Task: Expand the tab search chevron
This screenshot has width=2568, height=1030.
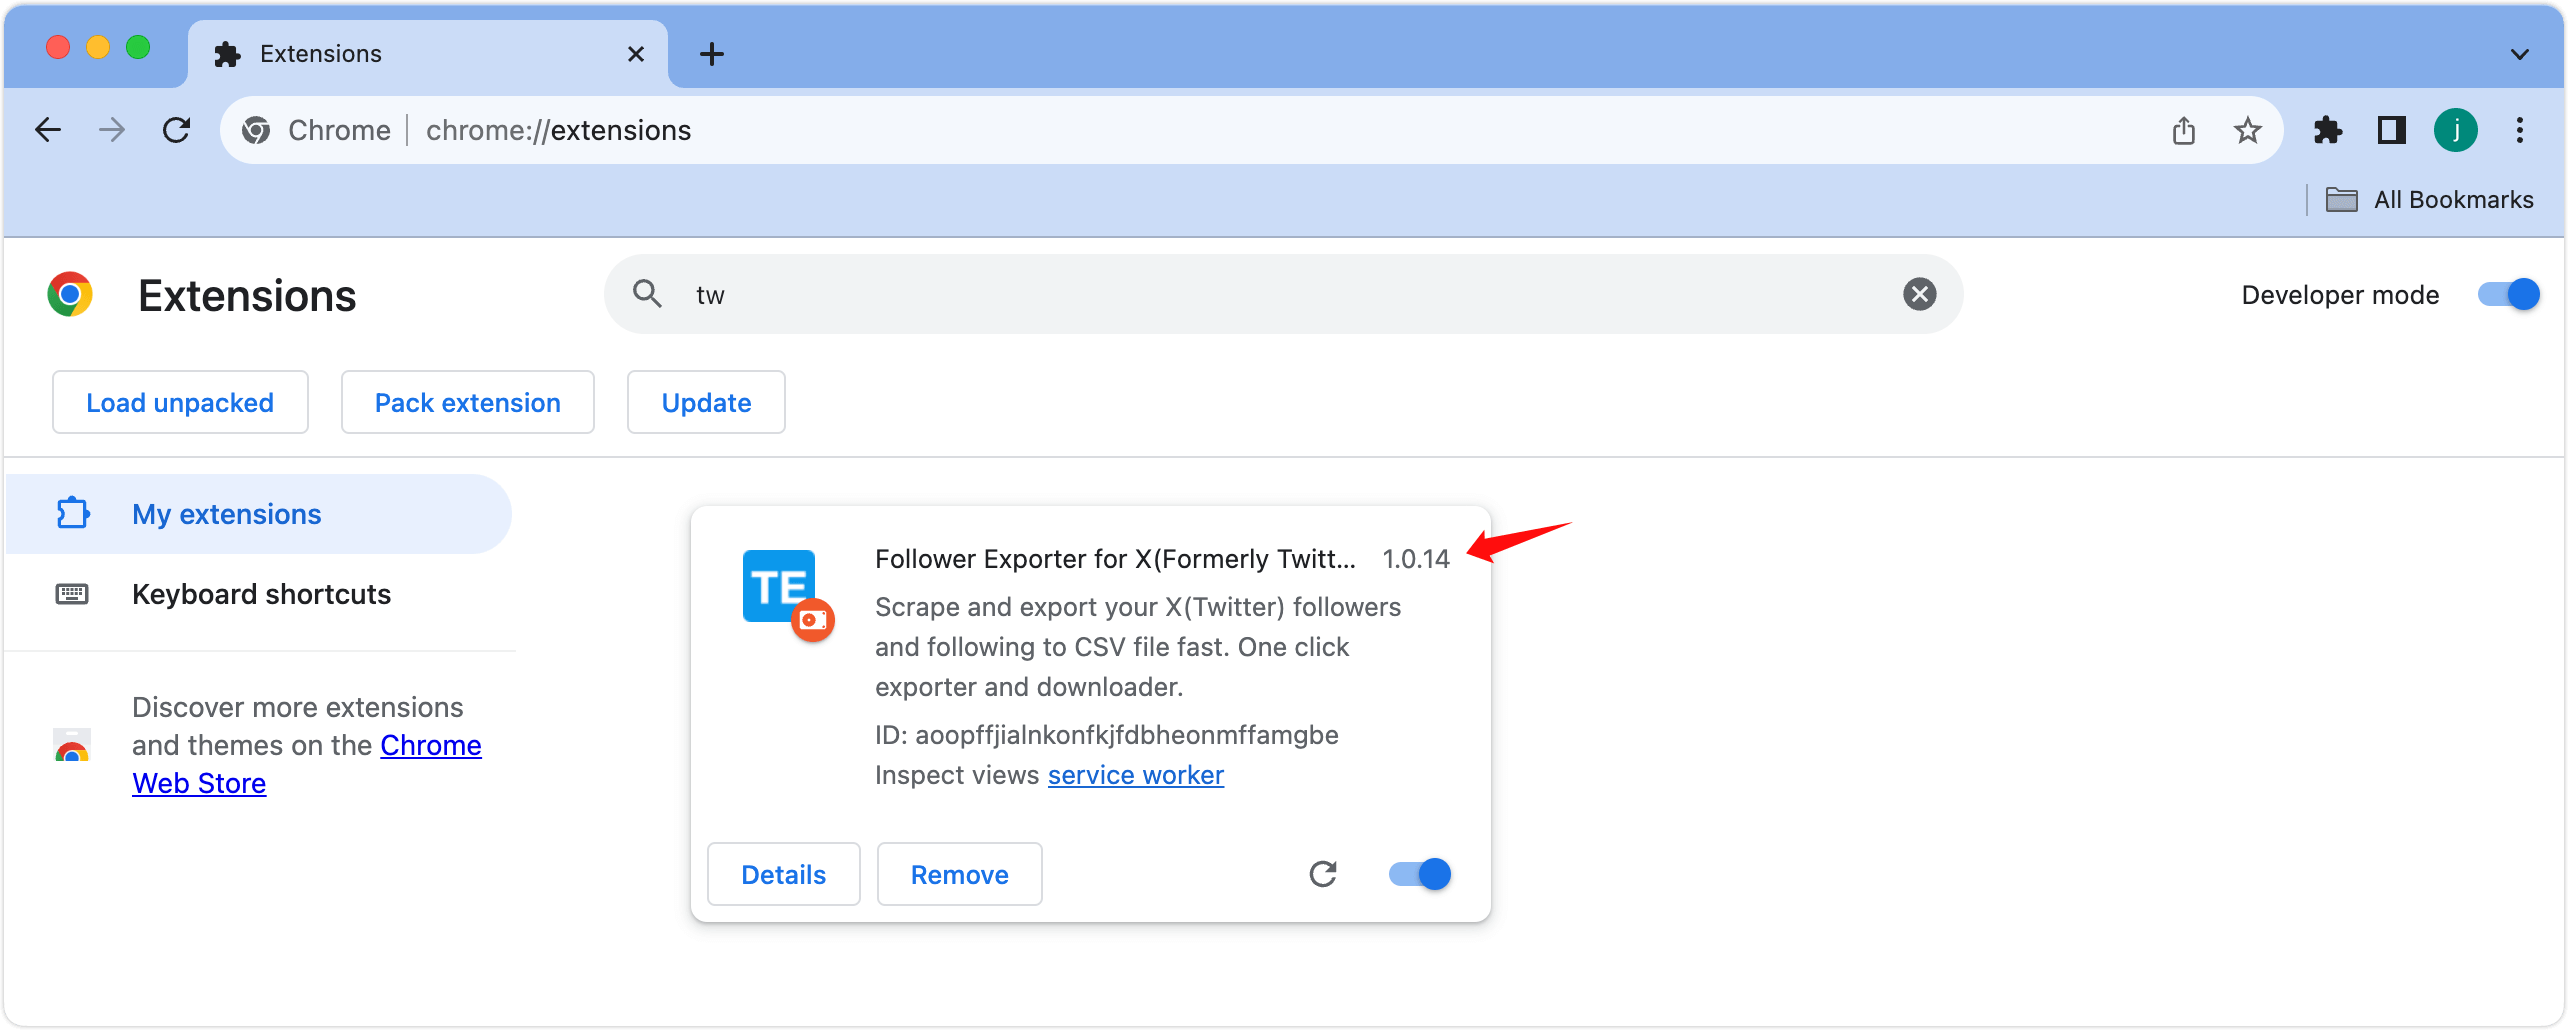Action: 2520,54
